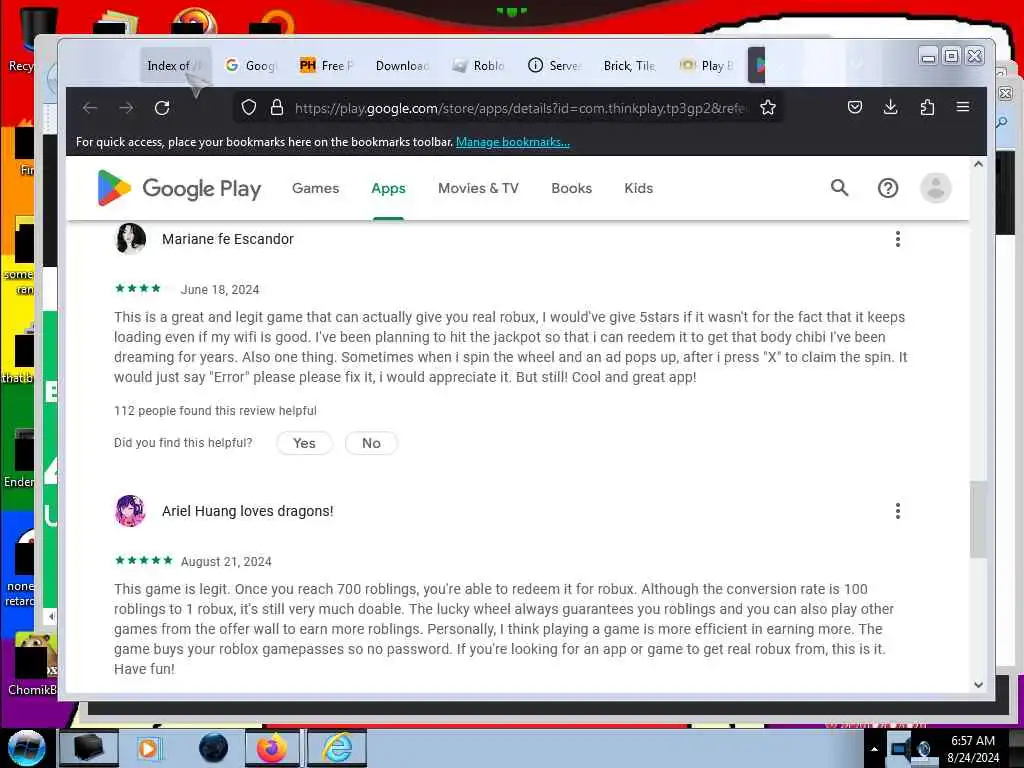Switch to the Brick, Tile tab
The width and height of the screenshot is (1024, 768).
tap(630, 65)
